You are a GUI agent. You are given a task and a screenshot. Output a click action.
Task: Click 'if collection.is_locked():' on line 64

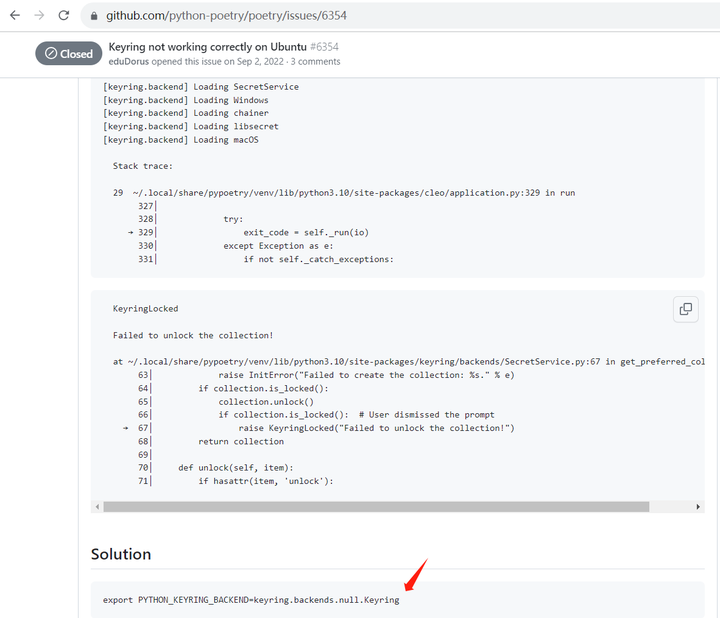[x=264, y=388]
